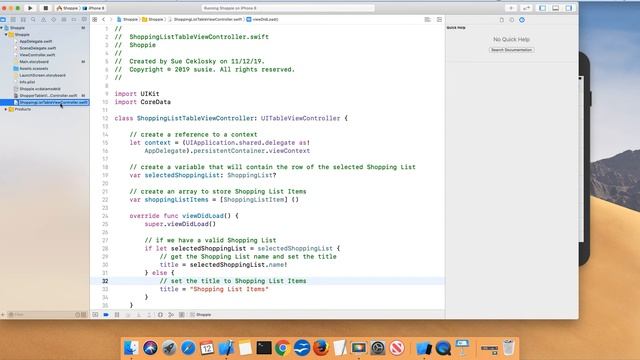Click Shoppie project in jump bar breadcrumb
Screen dimensions: 640x360
coord(127,19)
